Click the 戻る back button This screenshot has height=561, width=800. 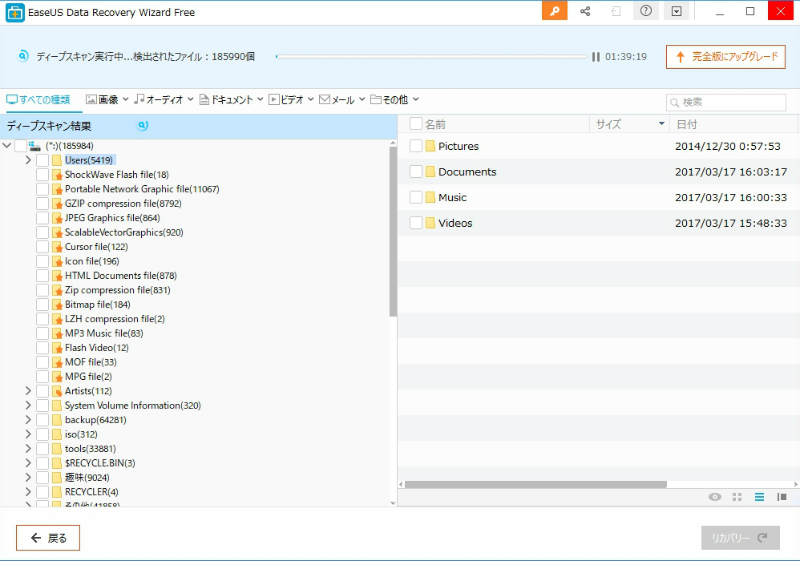point(48,538)
